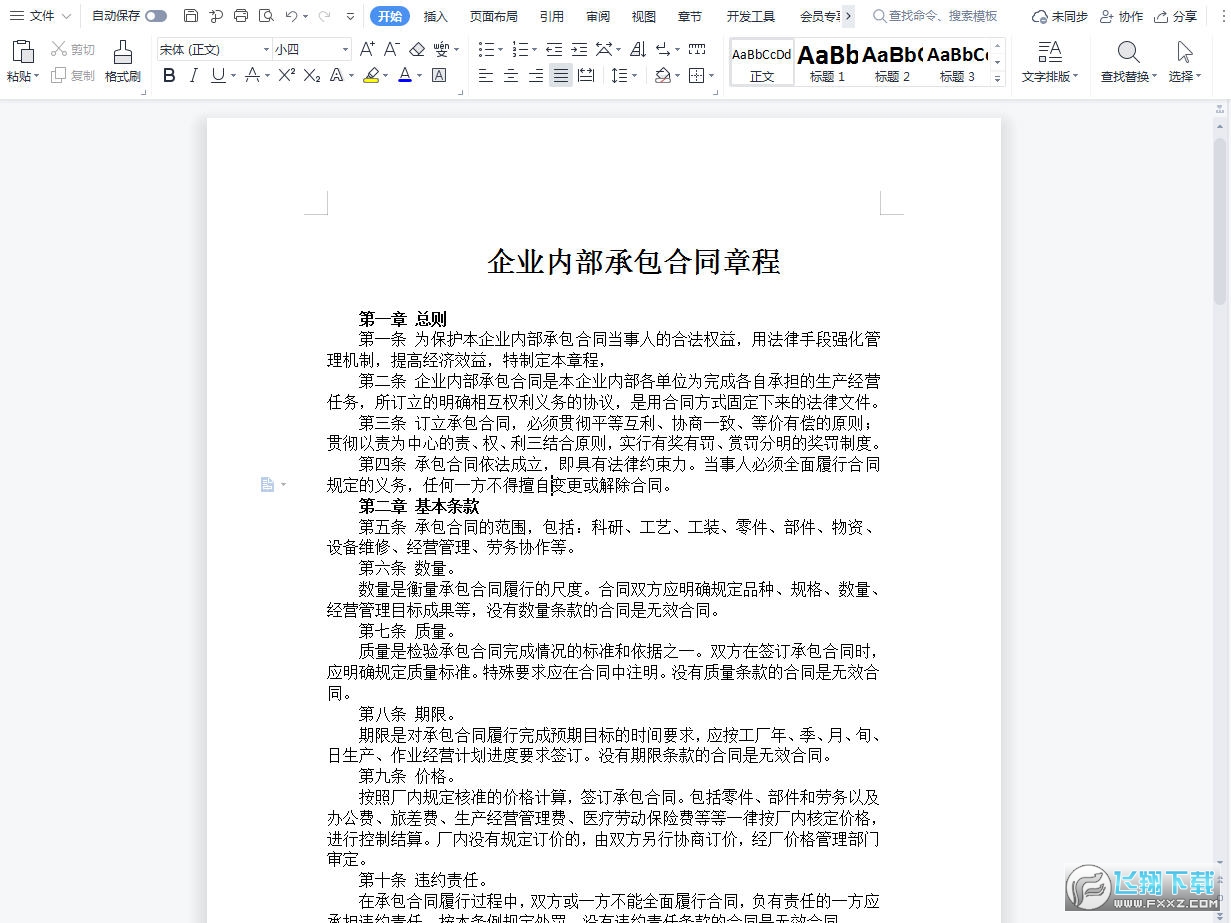Viewport: 1231px width, 923px height.
Task: Expand the highlight color dropdown arrow
Action: pyautogui.click(x=385, y=75)
